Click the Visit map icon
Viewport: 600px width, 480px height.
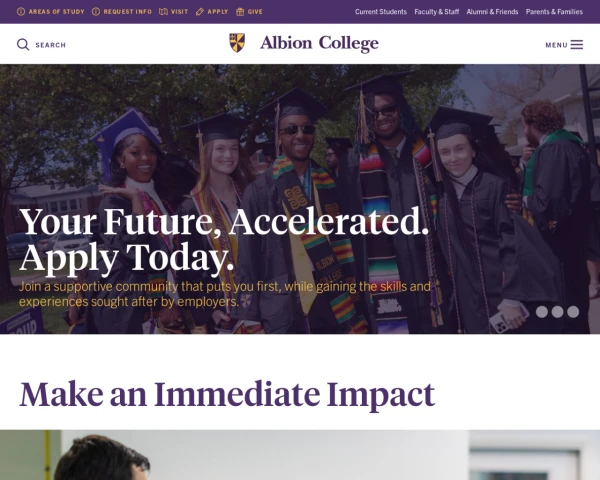(x=163, y=12)
